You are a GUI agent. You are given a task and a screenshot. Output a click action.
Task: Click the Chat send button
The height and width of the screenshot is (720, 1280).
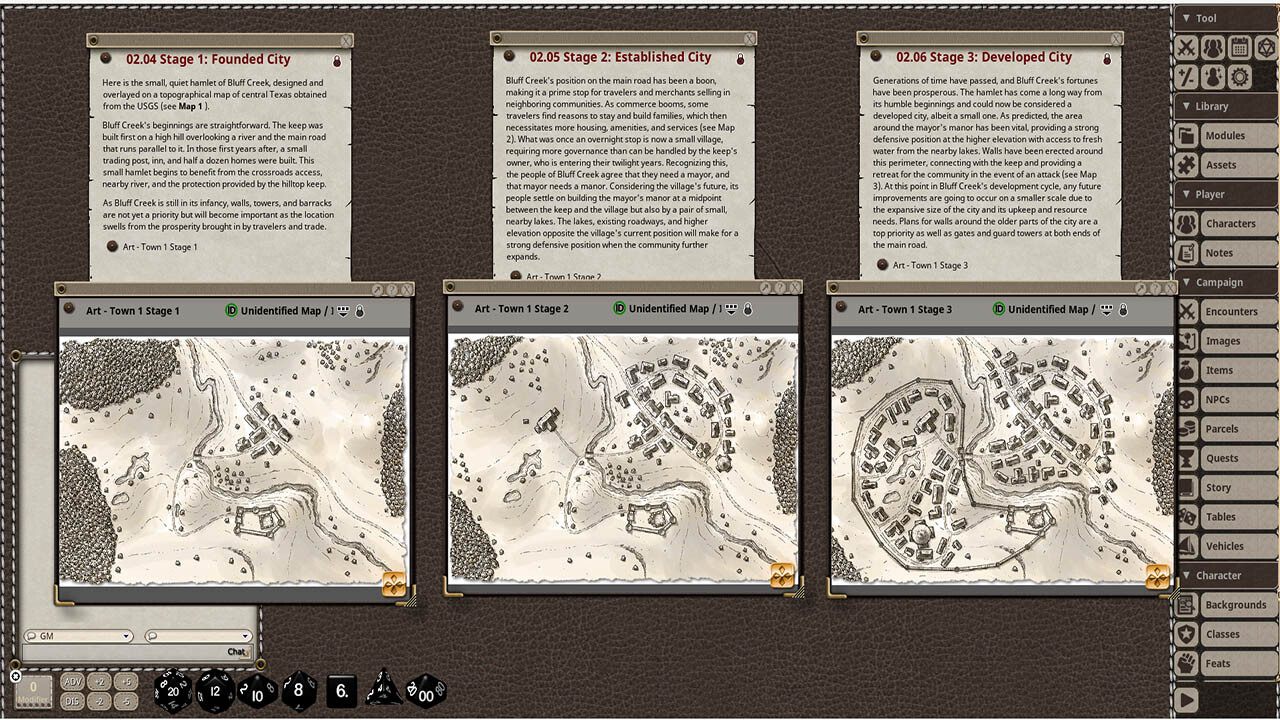tap(237, 651)
